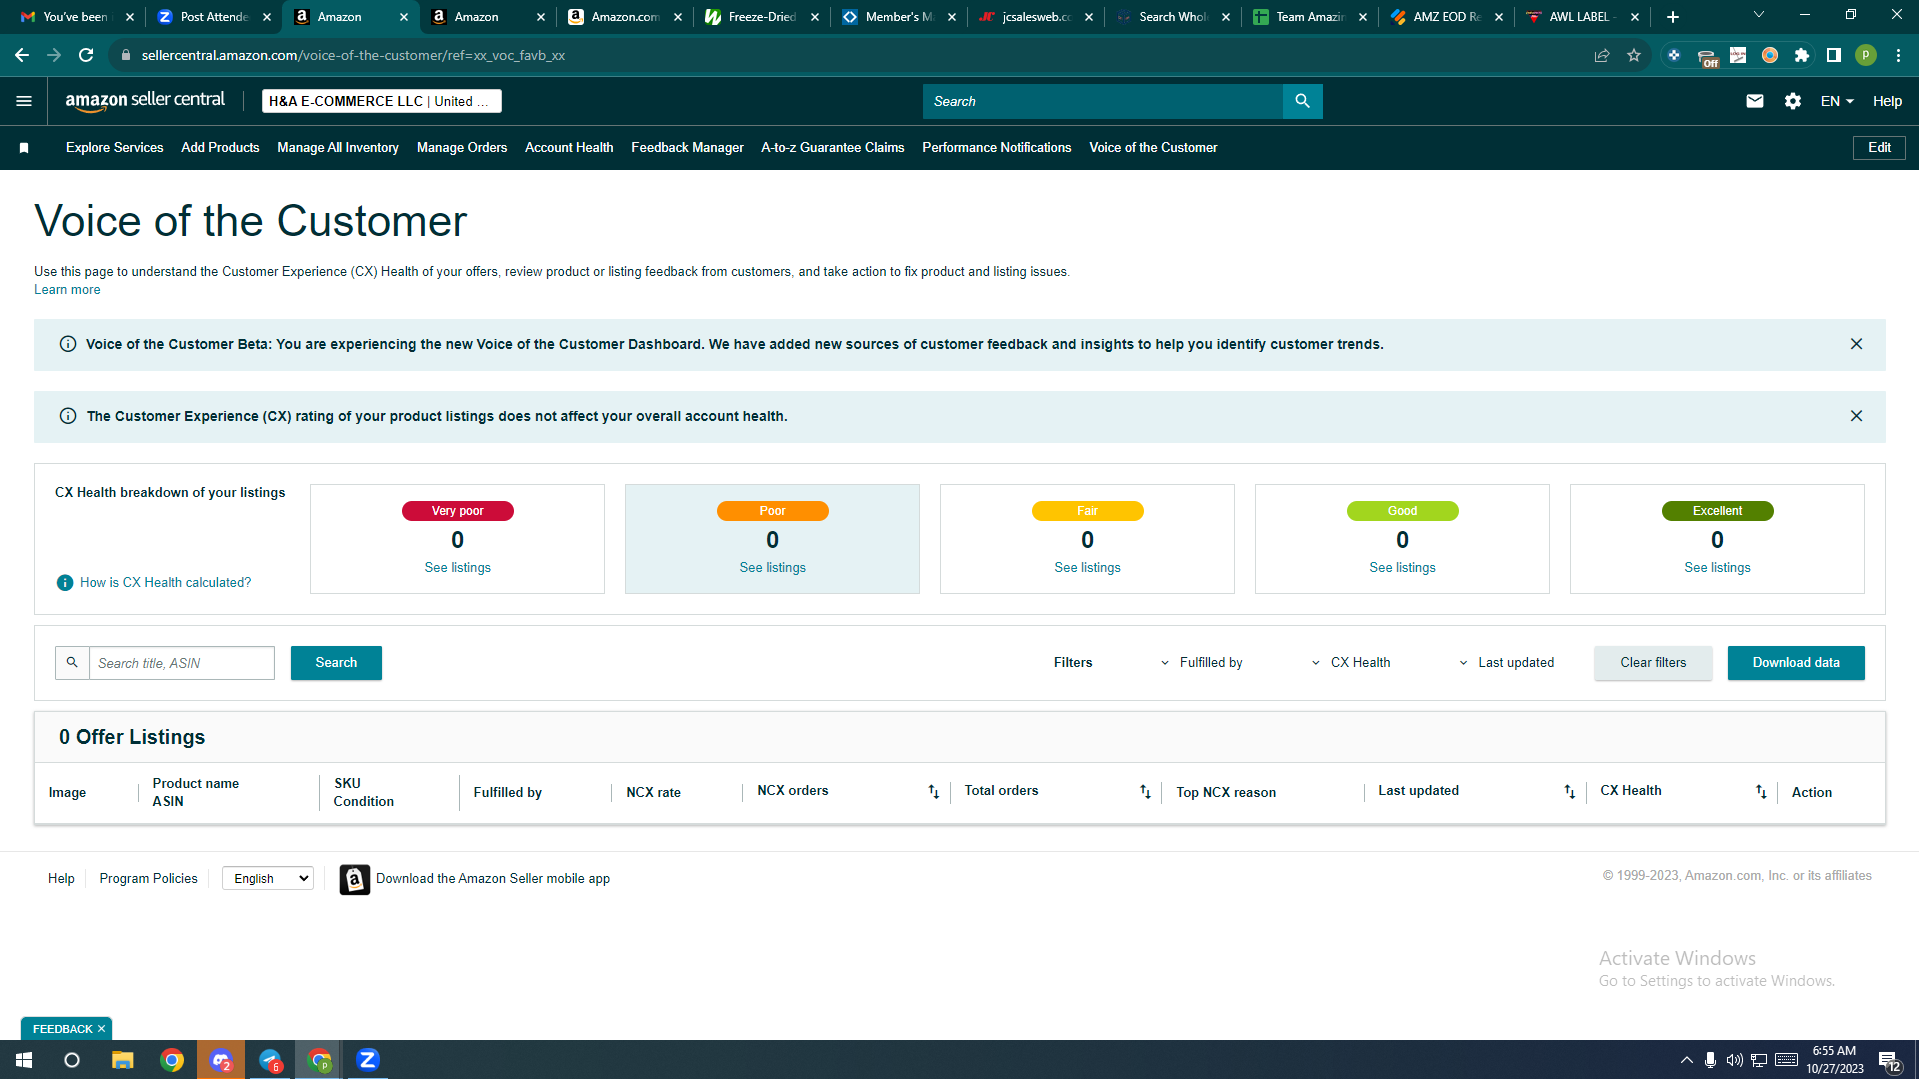Click the bookmark icon in the favorites bar
Image resolution: width=1919 pixels, height=1079 pixels.
[24, 148]
